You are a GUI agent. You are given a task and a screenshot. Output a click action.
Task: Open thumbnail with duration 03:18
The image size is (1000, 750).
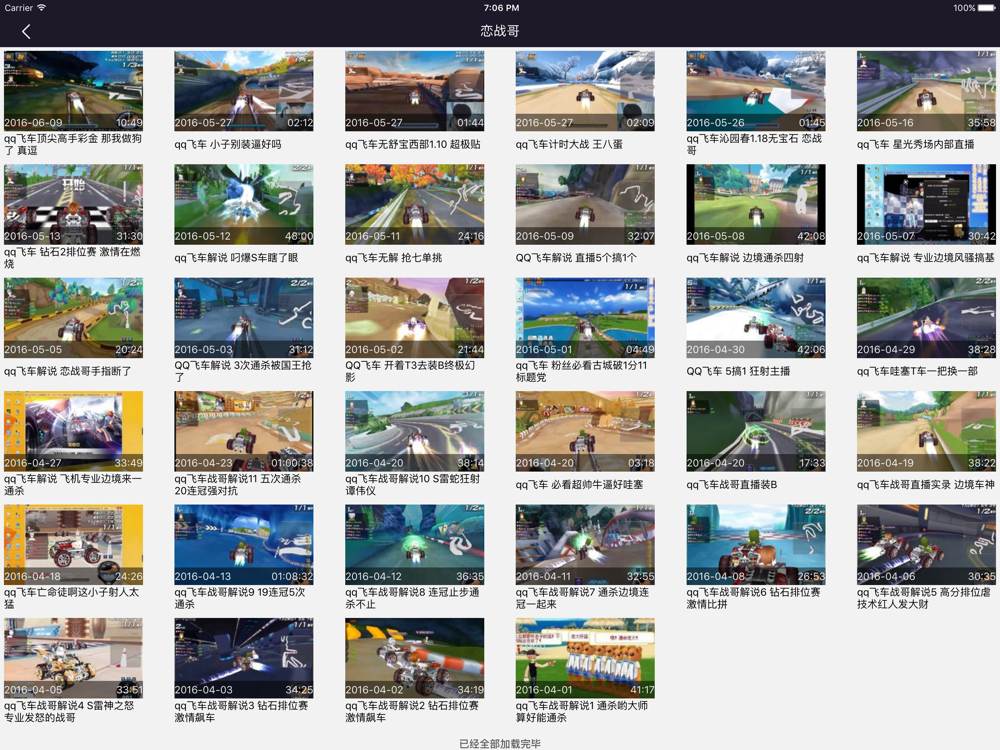585,431
